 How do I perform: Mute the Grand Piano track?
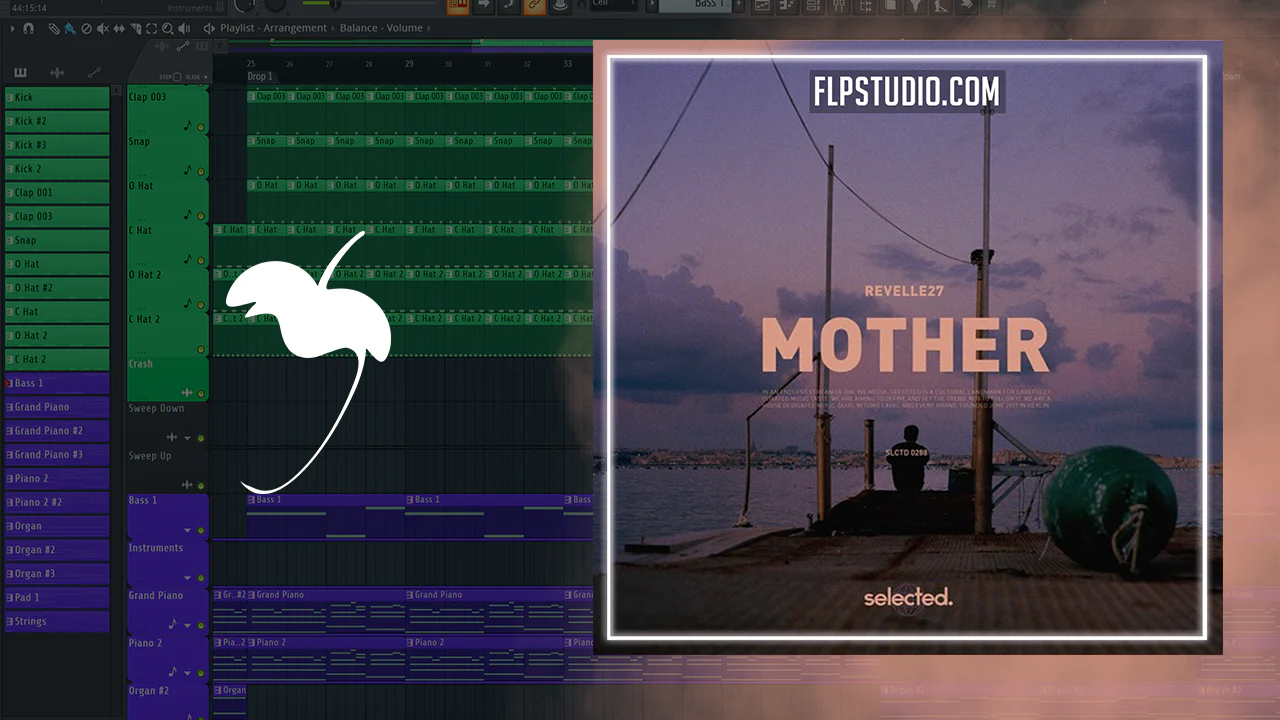coord(201,625)
